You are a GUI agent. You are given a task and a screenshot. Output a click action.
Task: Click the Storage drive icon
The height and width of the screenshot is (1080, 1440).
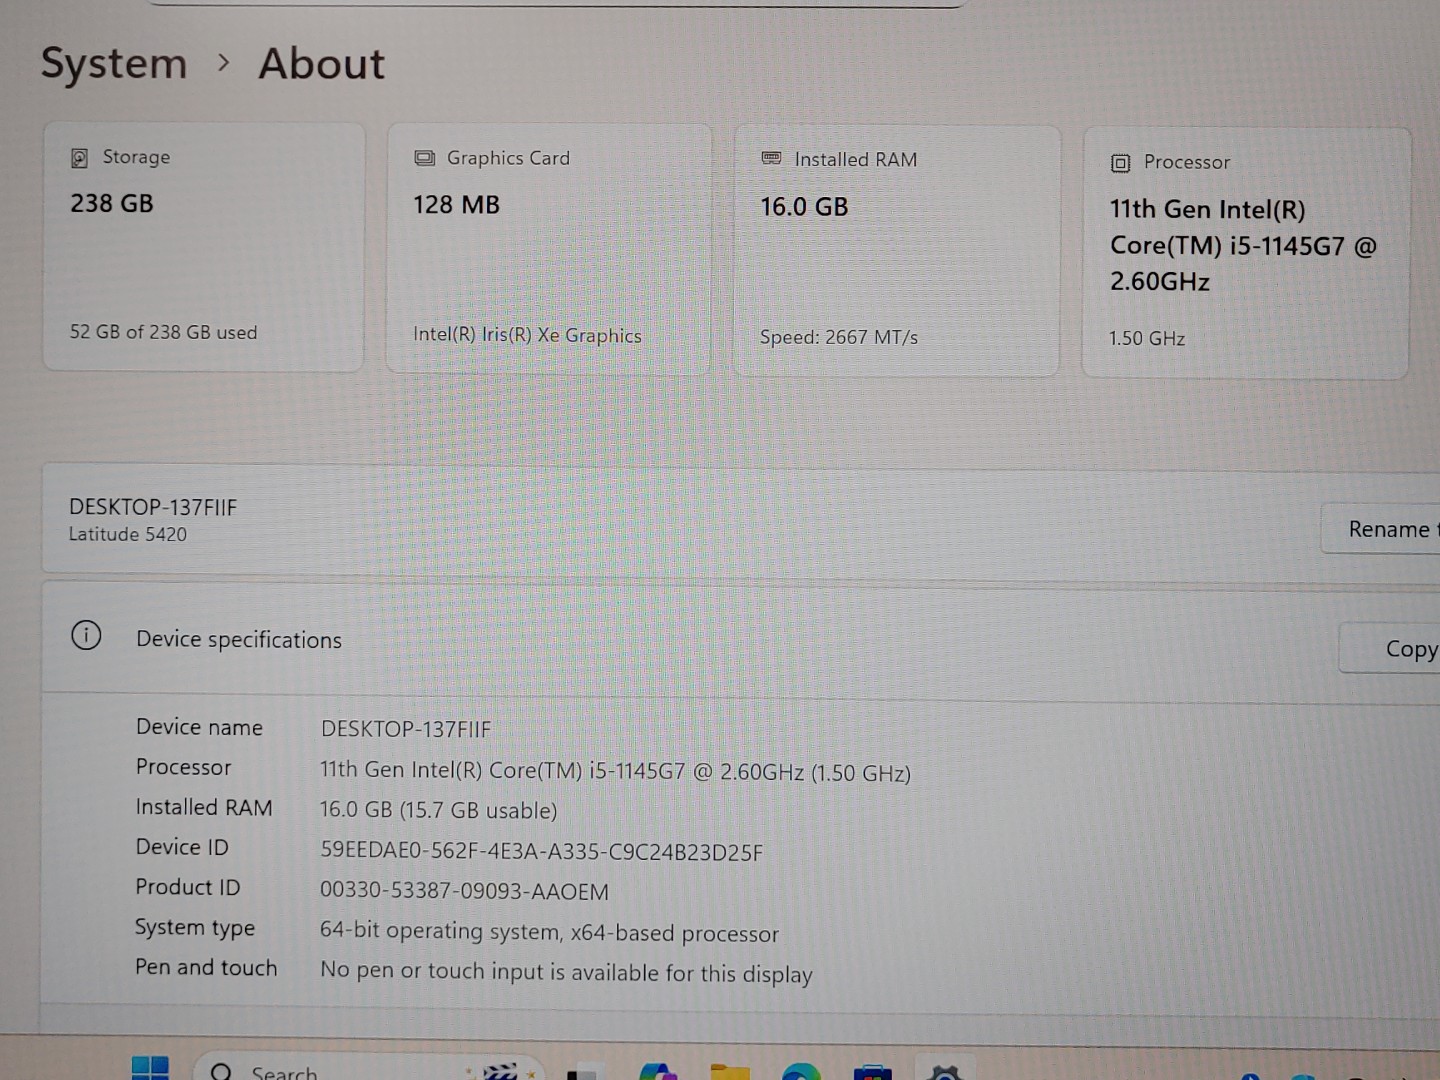pos(79,157)
